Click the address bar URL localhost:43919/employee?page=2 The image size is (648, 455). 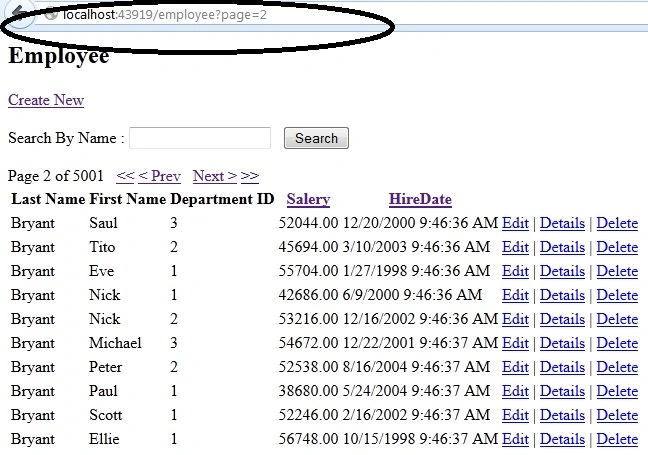pos(164,14)
